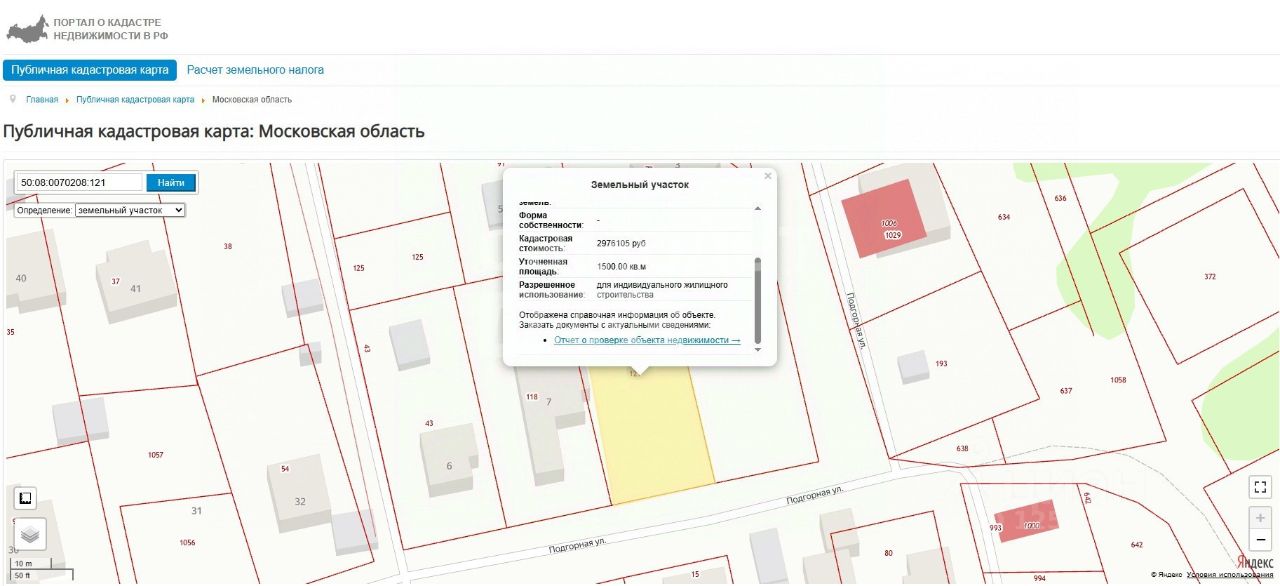Screen dimensions: 1280x586
Task: Click the parcel labeled 38
Action: 228,246
